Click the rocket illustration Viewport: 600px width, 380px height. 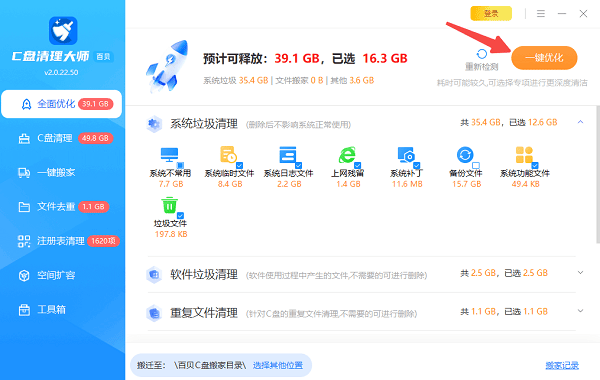point(167,67)
